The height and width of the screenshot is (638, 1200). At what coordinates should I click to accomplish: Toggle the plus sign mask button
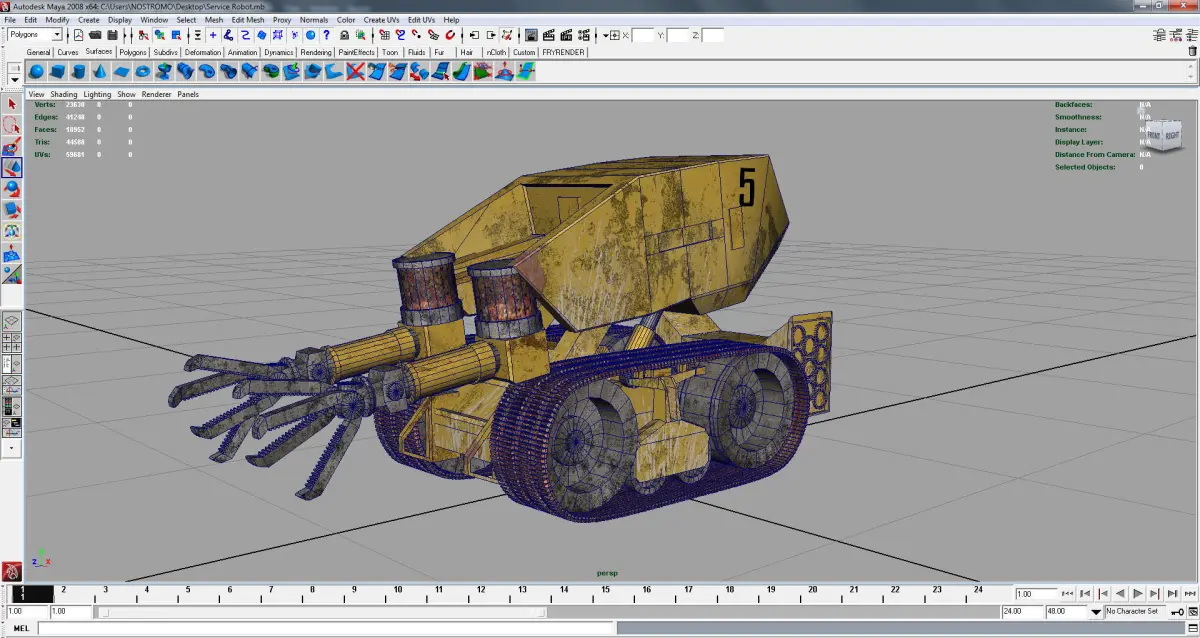(x=213, y=35)
